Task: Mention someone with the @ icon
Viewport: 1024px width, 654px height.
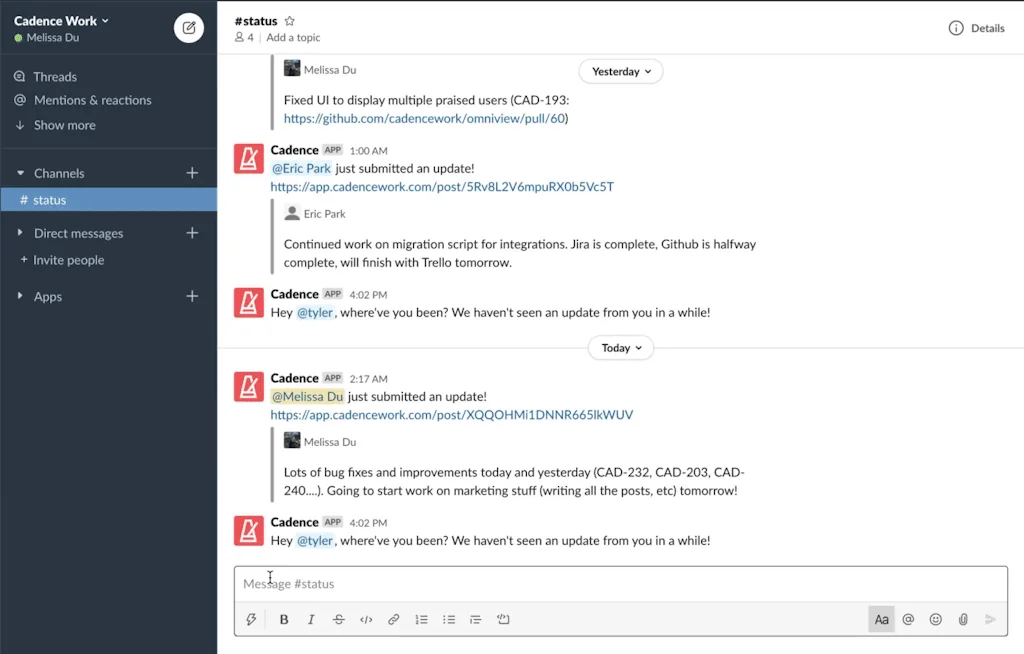Action: coord(908,619)
